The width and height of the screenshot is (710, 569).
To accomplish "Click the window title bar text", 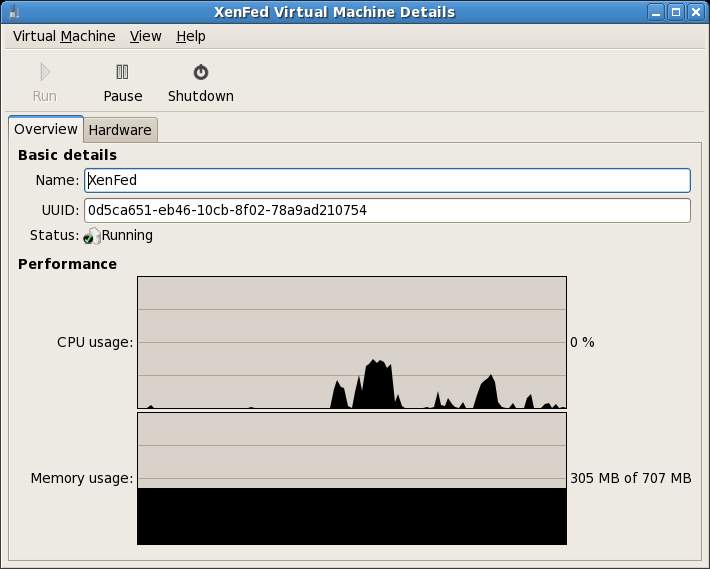I will [334, 12].
